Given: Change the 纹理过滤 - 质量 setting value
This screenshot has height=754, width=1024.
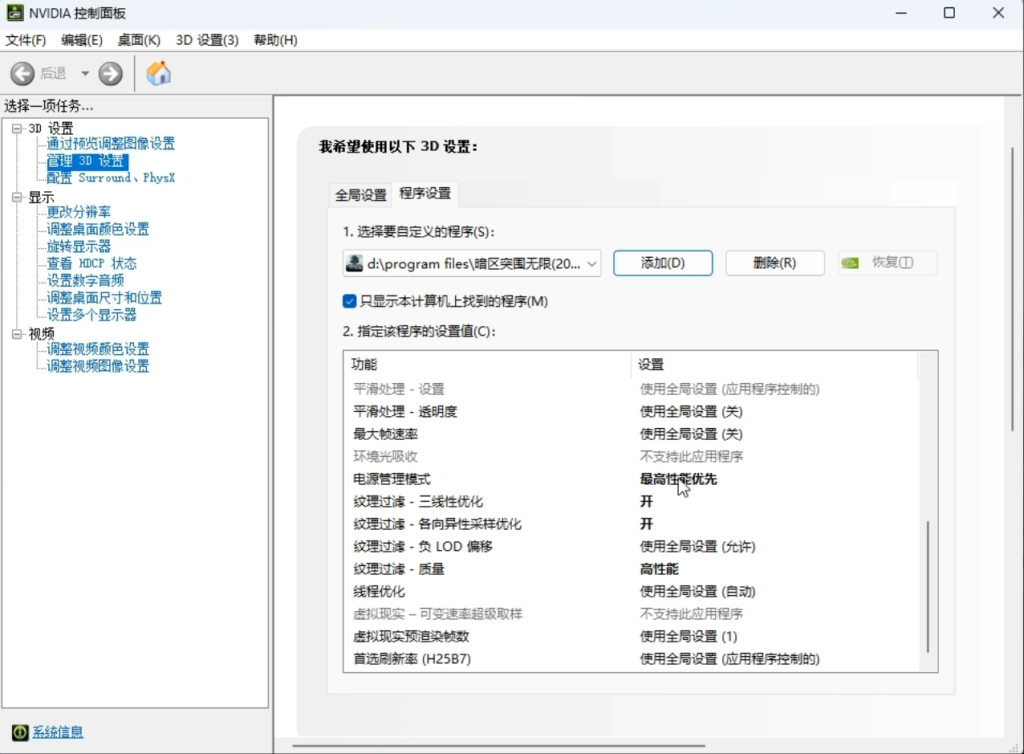Looking at the screenshot, I should 659,569.
